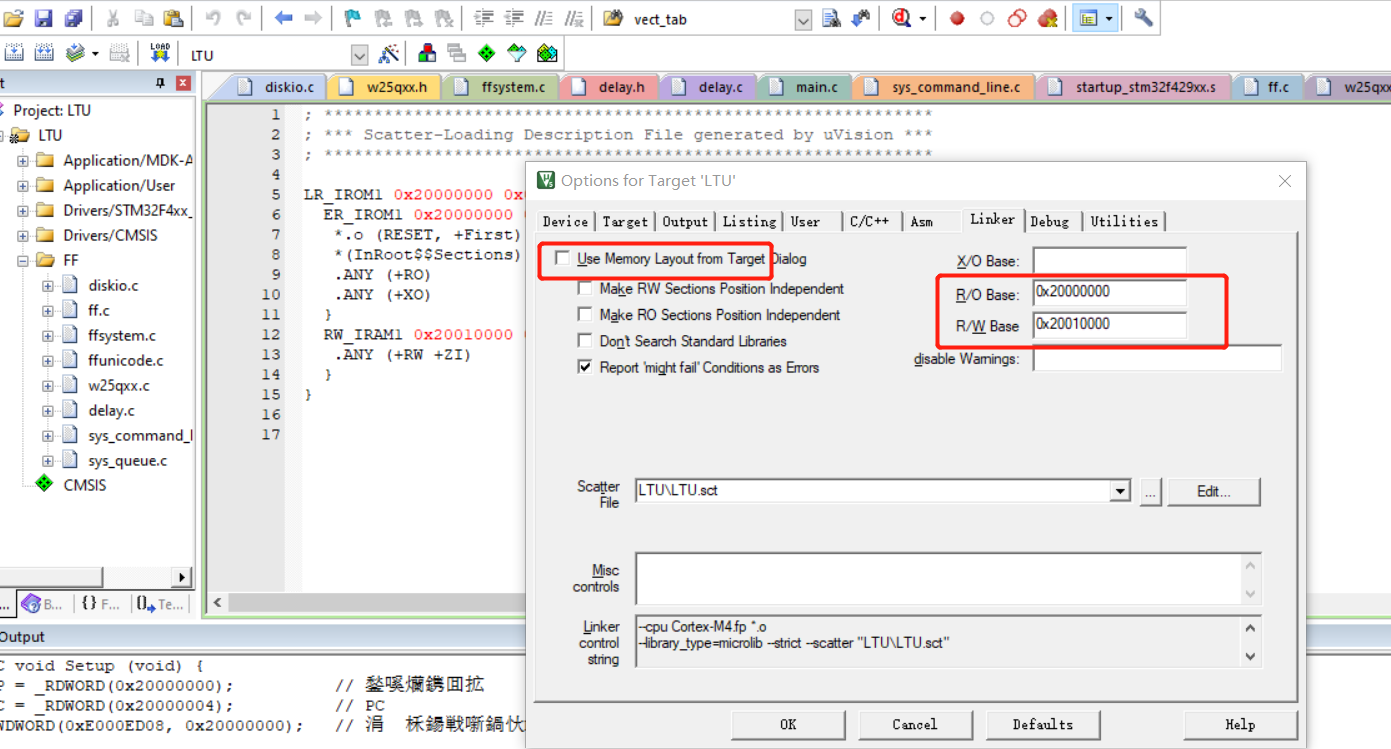This screenshot has width=1391, height=749.
Task: Toggle Don't Search Standard Libraries checkbox
Action: [585, 341]
